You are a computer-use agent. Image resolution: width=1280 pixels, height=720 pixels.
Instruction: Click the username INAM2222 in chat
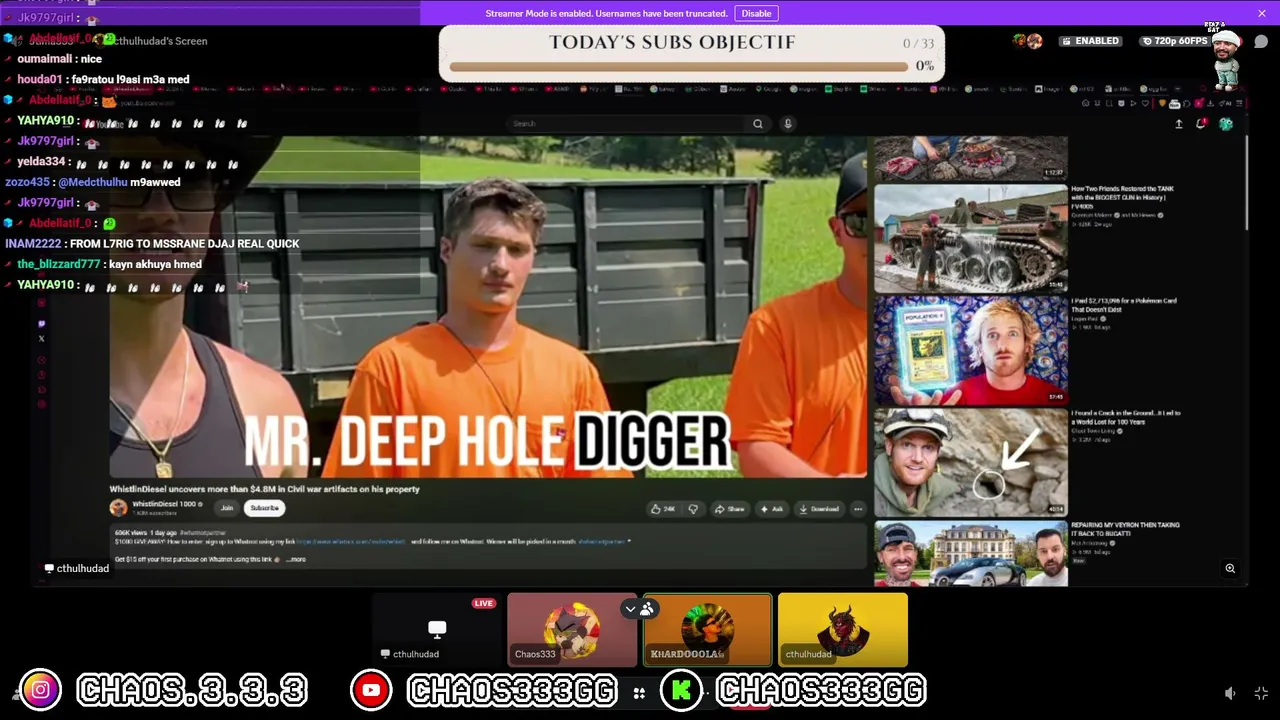pos(33,243)
